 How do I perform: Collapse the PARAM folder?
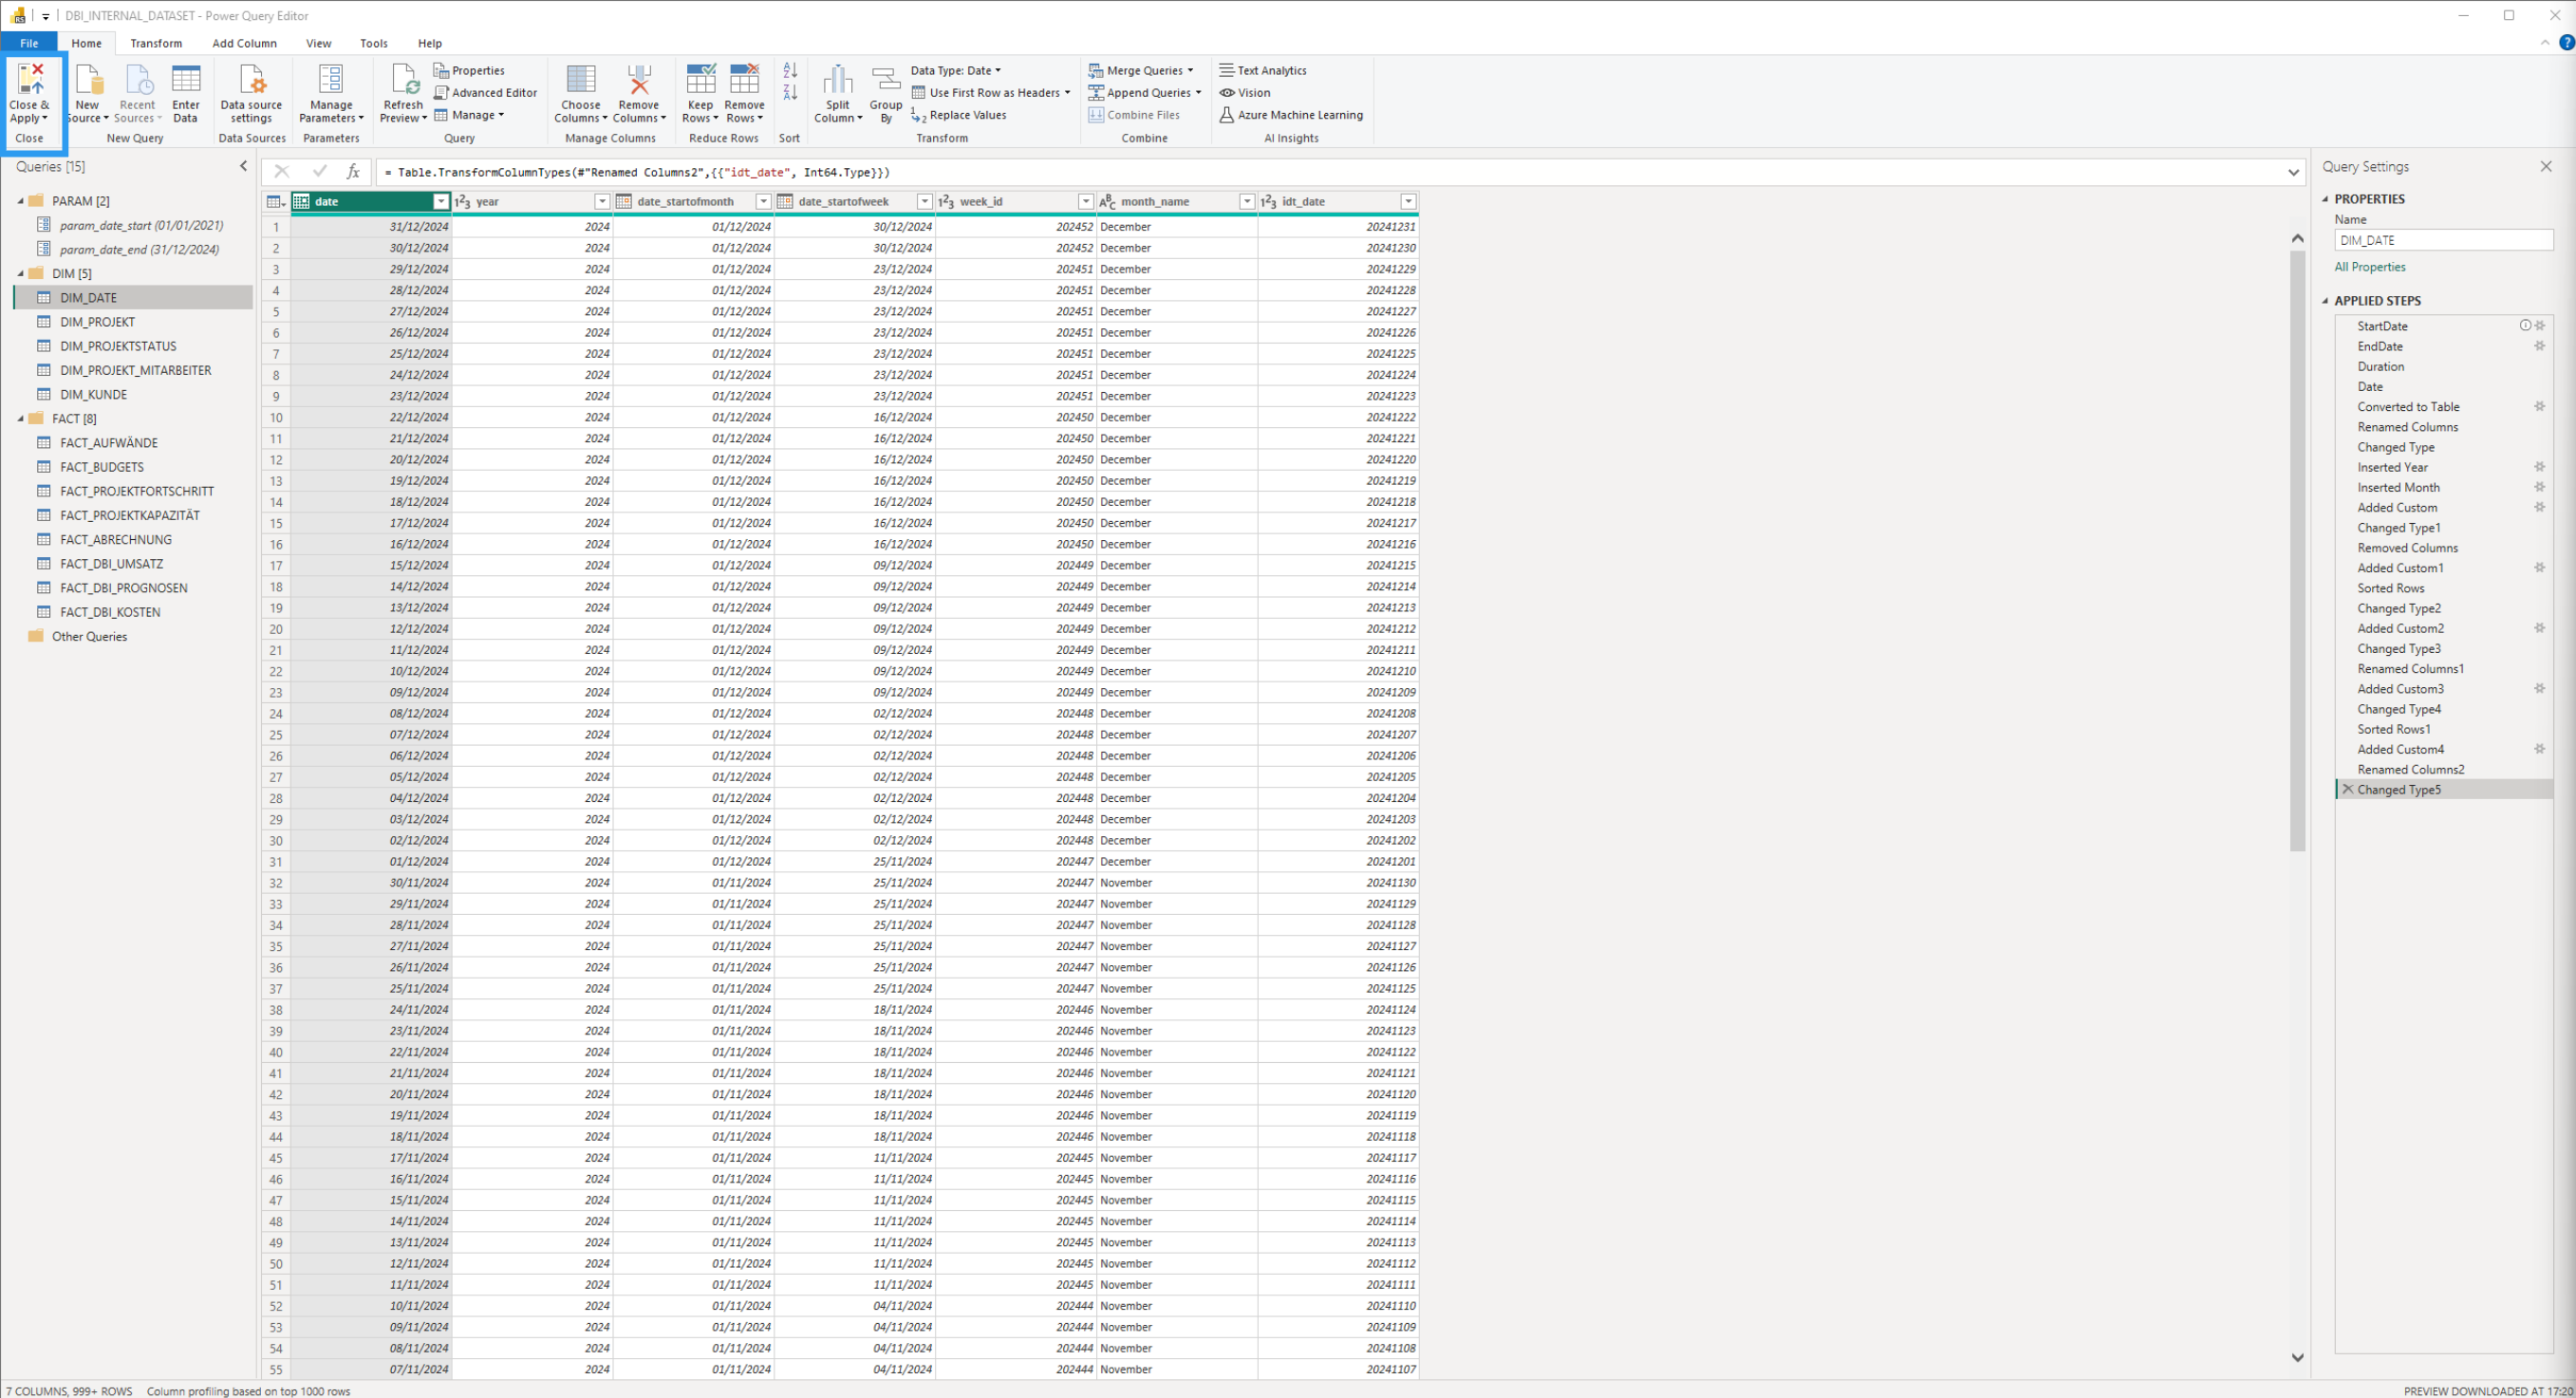(20, 201)
